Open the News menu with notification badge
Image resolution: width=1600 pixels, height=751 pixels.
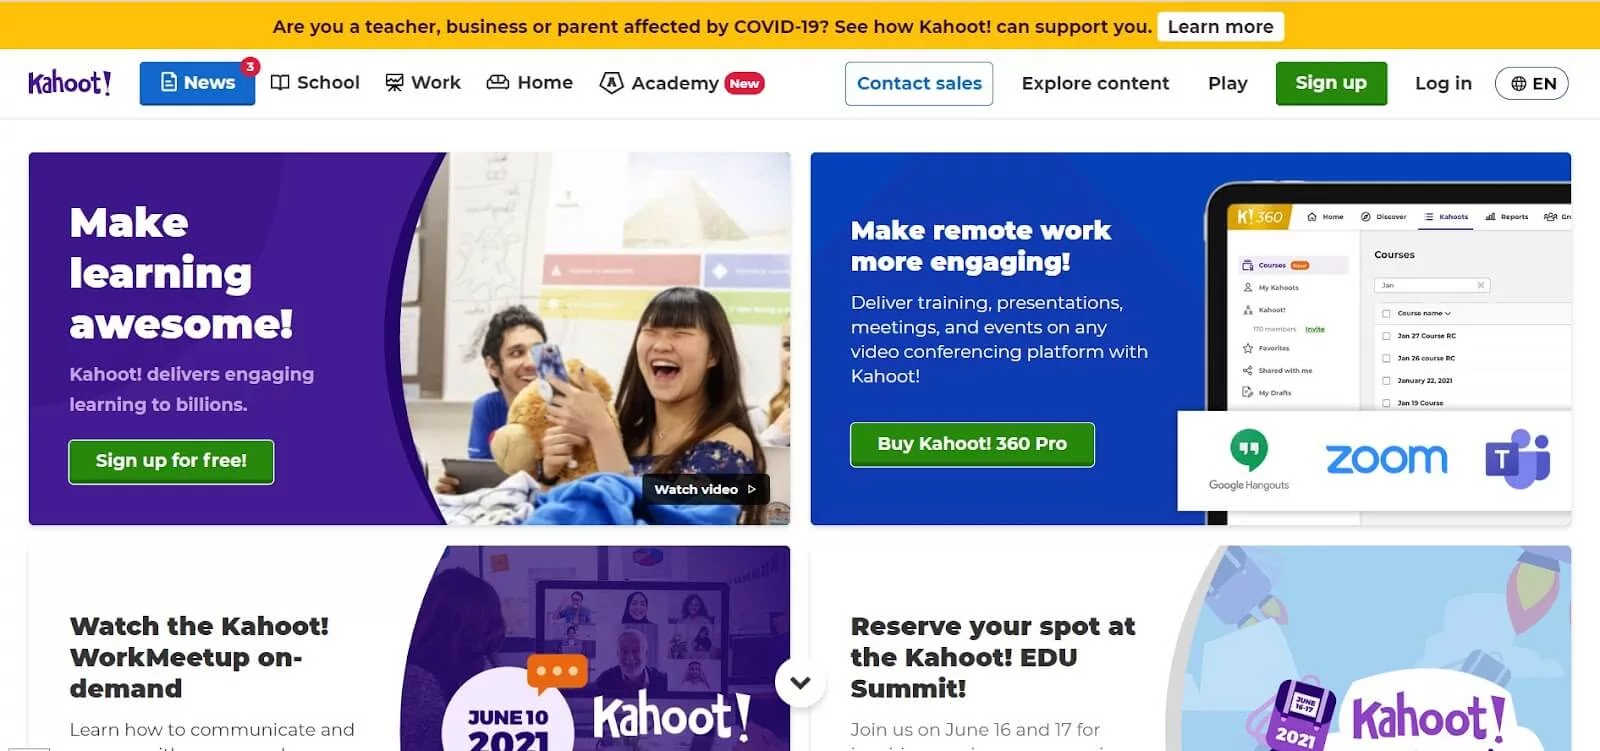coord(197,83)
